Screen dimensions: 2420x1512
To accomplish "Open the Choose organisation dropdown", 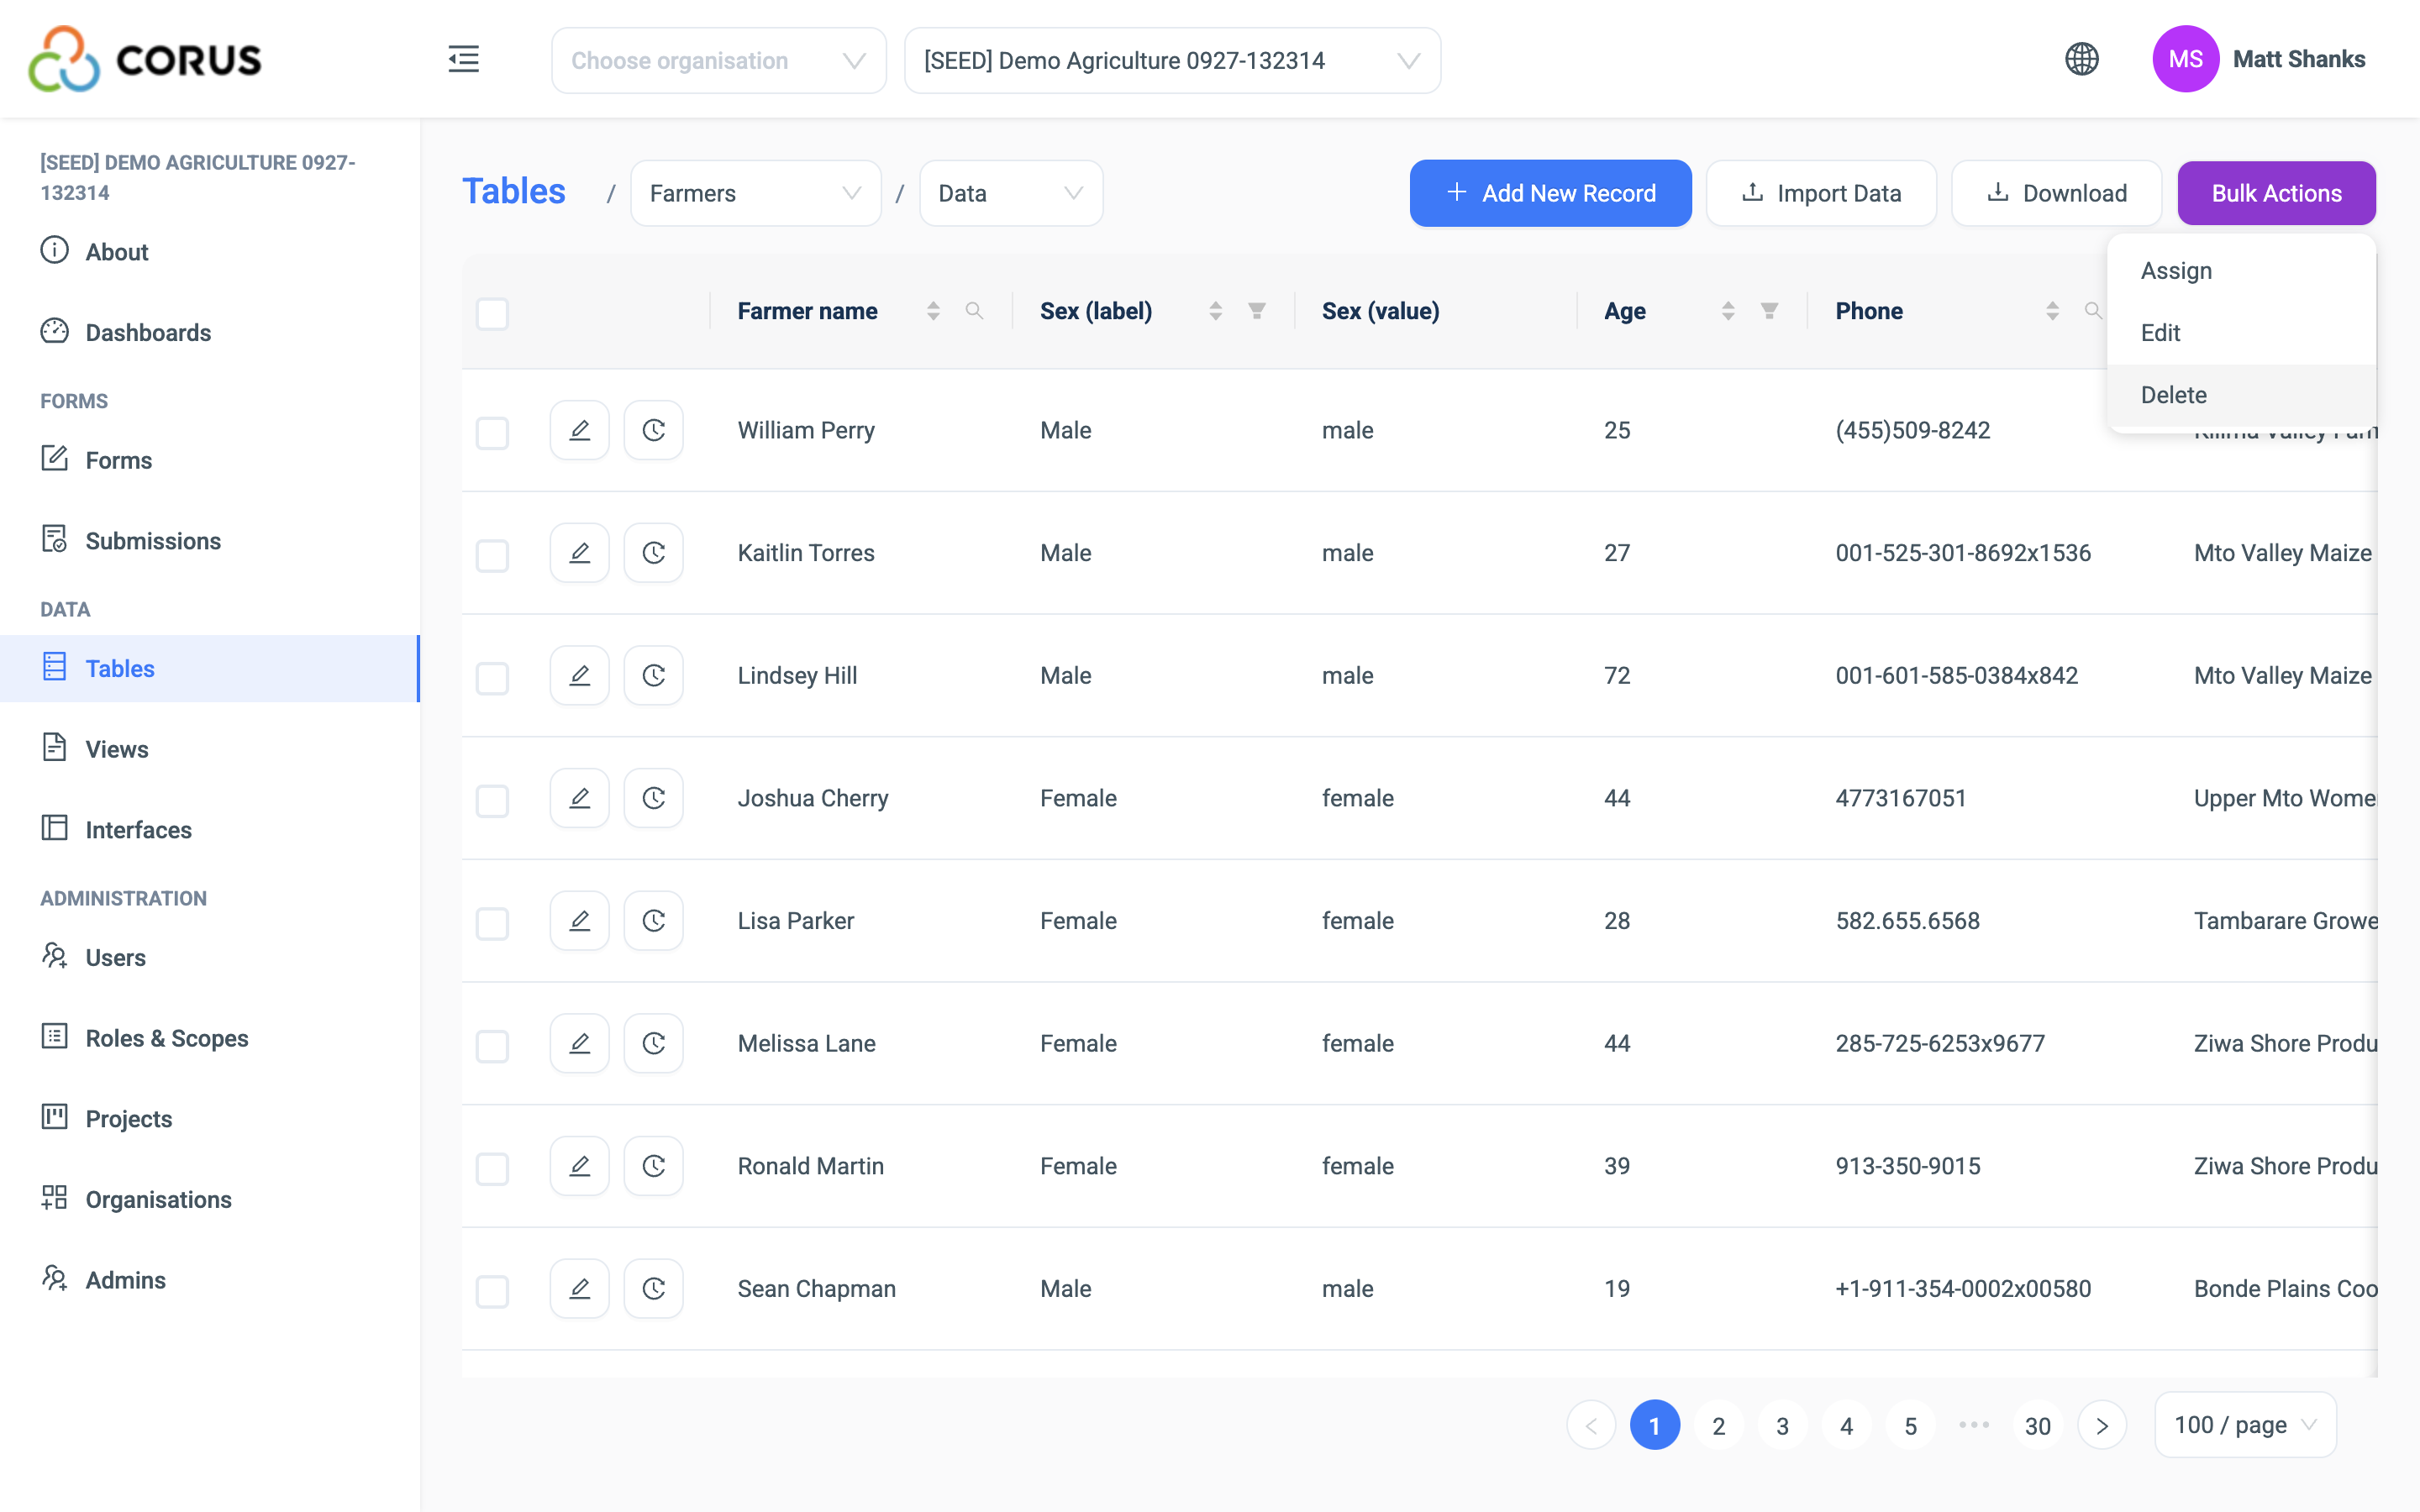I will 719,60.
